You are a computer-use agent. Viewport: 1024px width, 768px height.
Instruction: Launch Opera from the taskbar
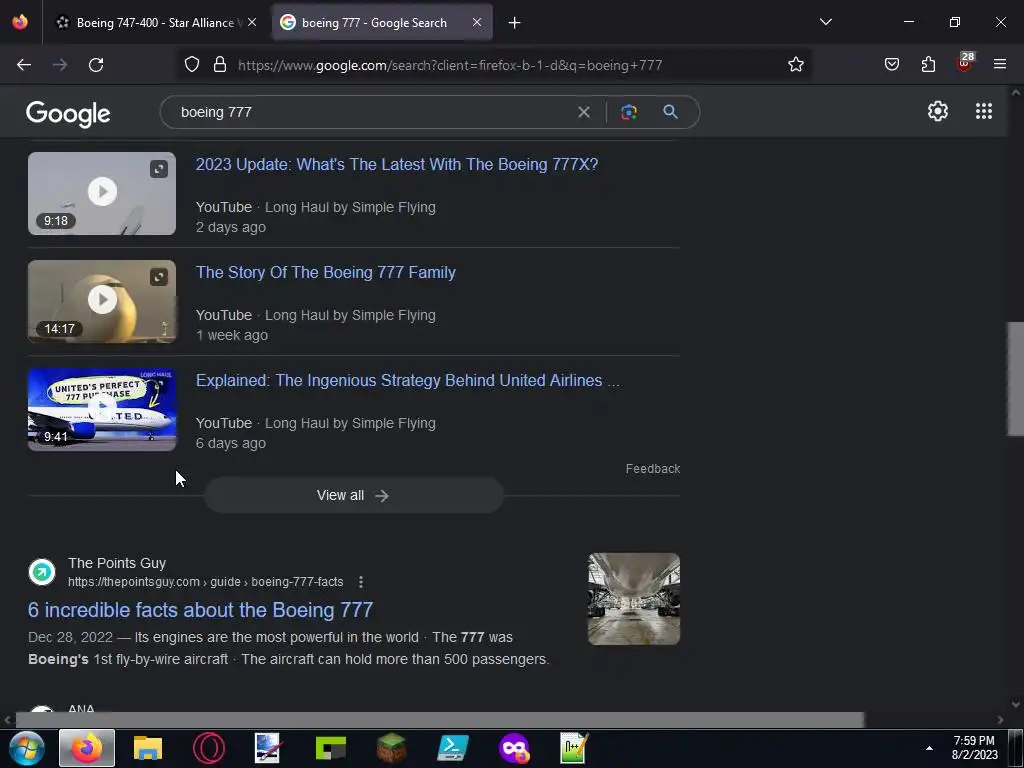click(209, 748)
